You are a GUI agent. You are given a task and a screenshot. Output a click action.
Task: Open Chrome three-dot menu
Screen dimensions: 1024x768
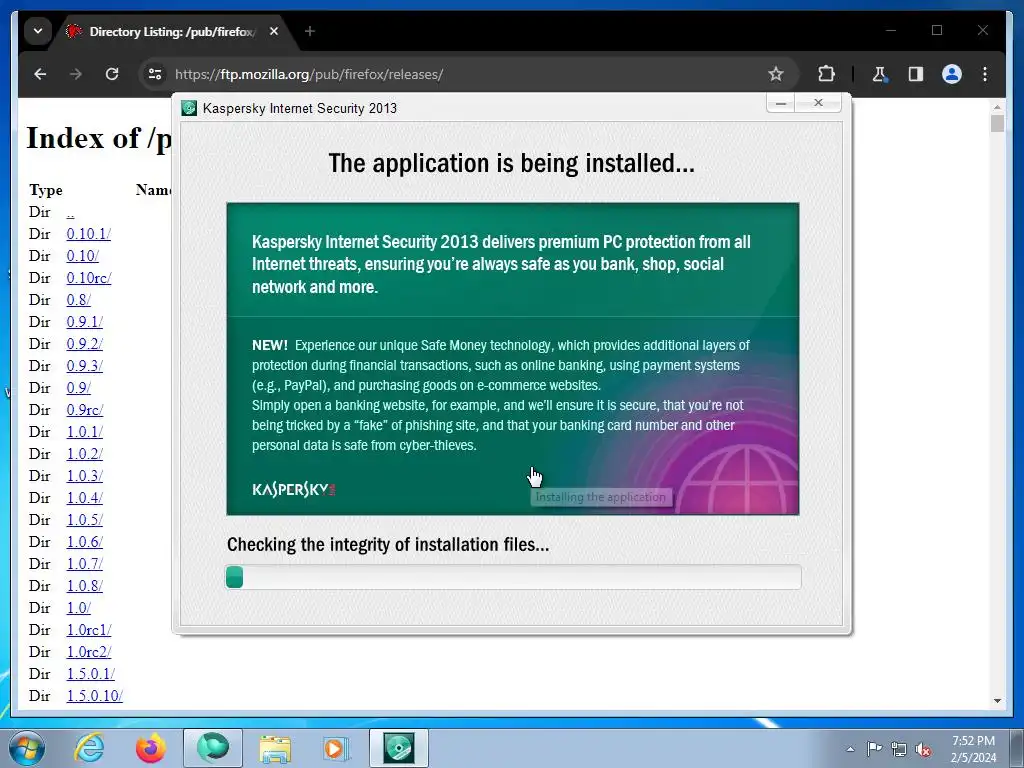985,74
